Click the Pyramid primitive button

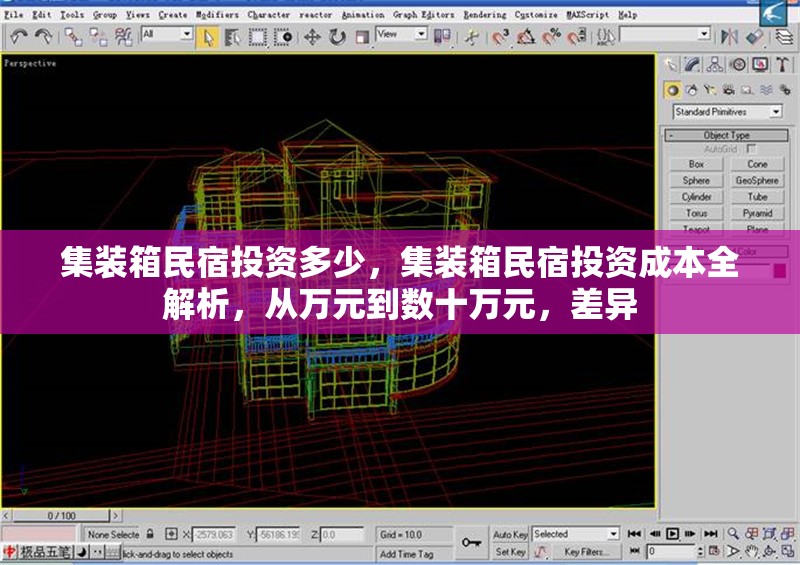coord(757,213)
